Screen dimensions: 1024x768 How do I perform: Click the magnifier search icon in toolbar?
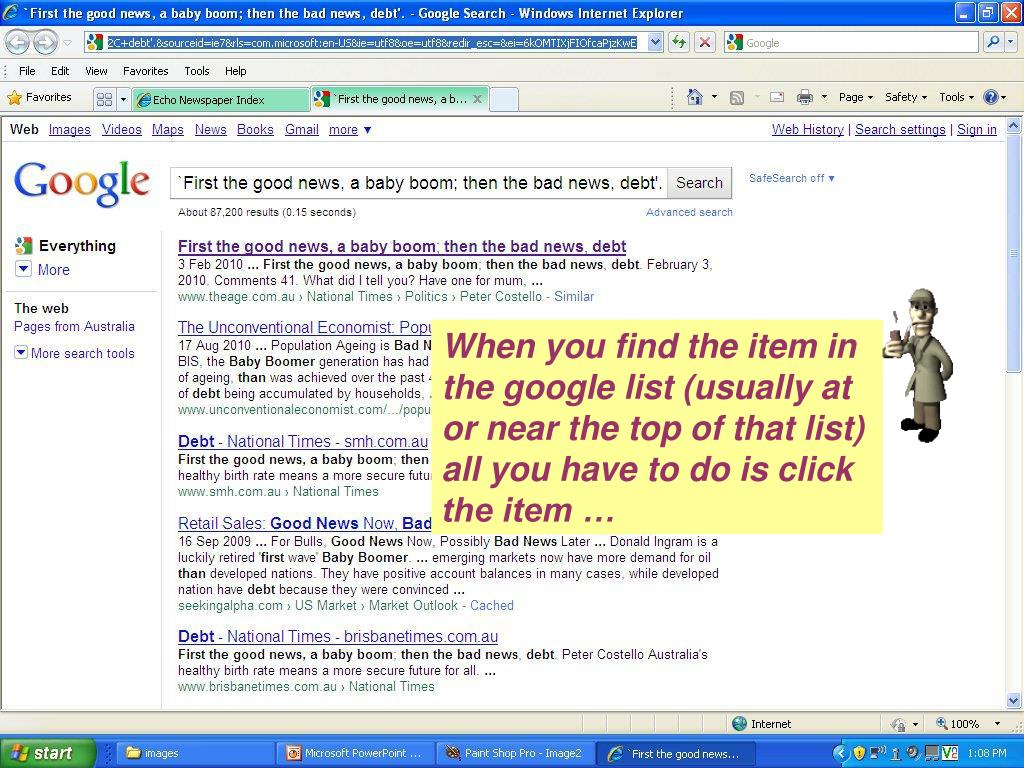point(993,42)
